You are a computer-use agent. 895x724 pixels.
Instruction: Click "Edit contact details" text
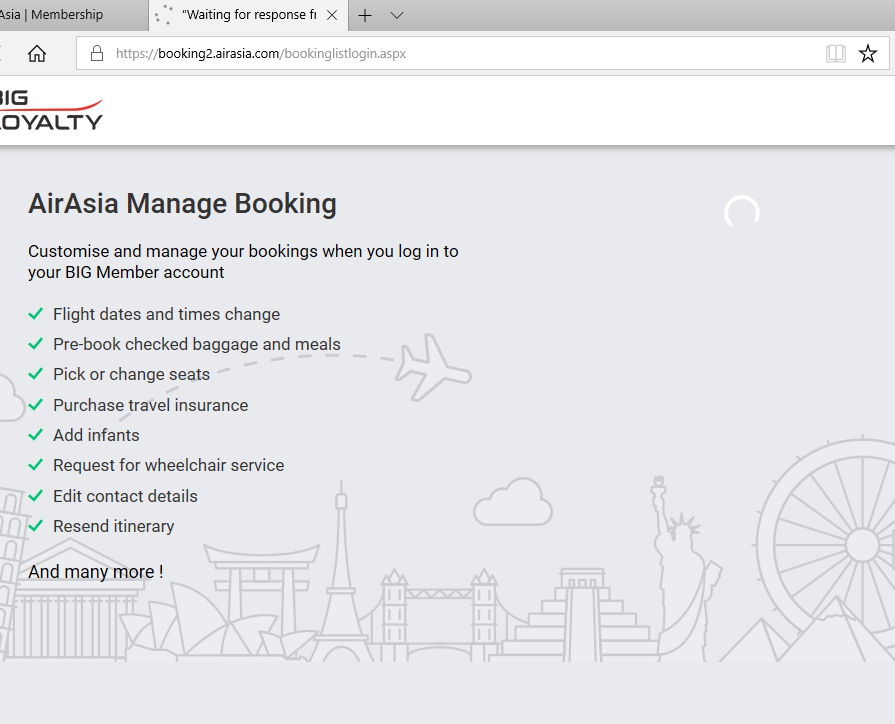point(125,496)
